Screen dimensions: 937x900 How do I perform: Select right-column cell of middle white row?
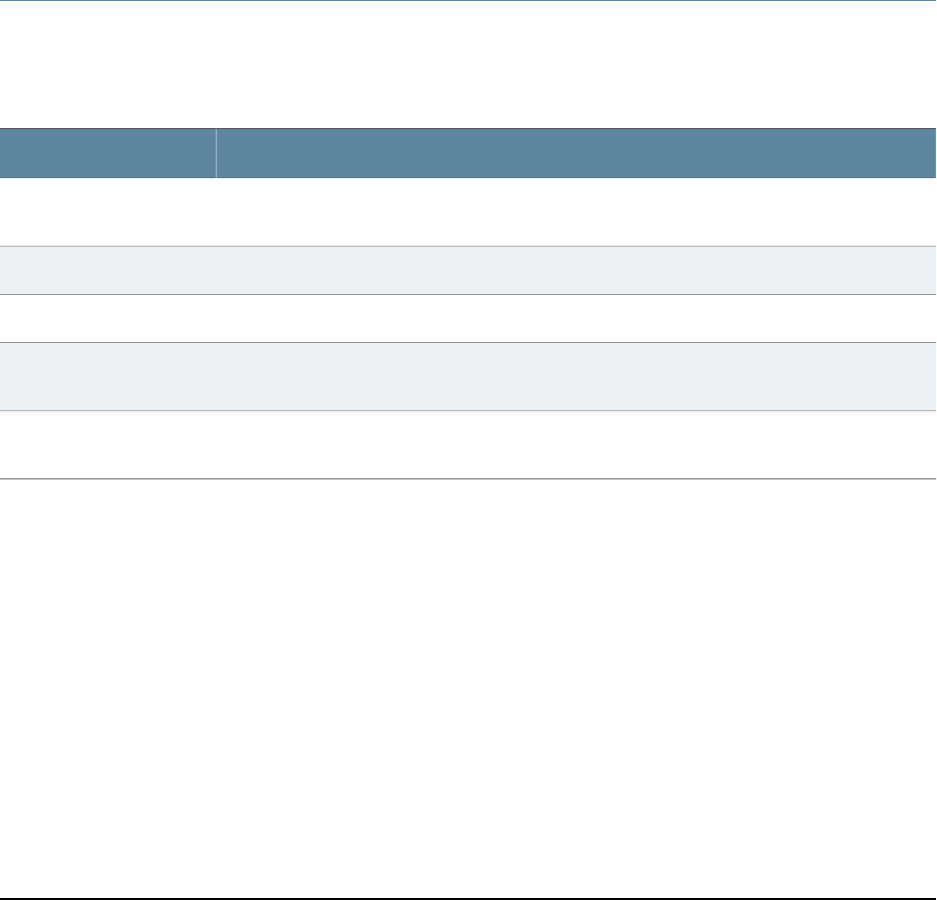576,319
